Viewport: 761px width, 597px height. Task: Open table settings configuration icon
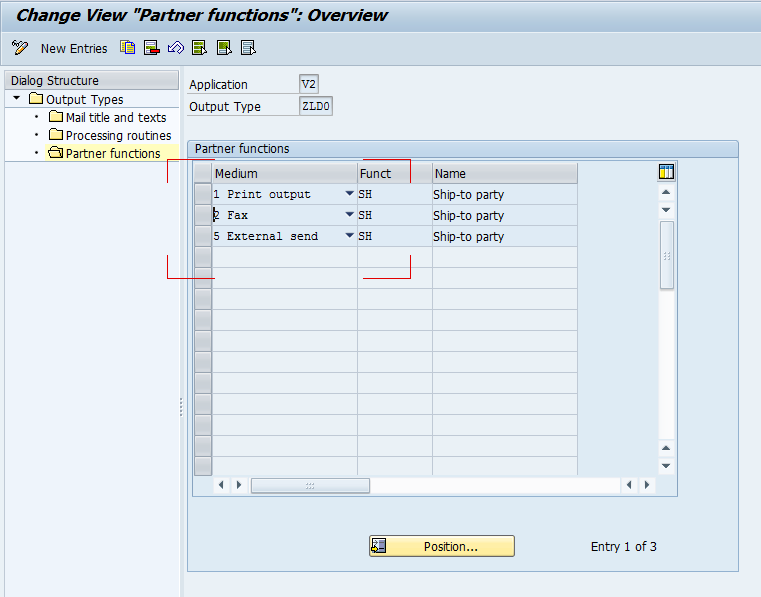click(666, 172)
